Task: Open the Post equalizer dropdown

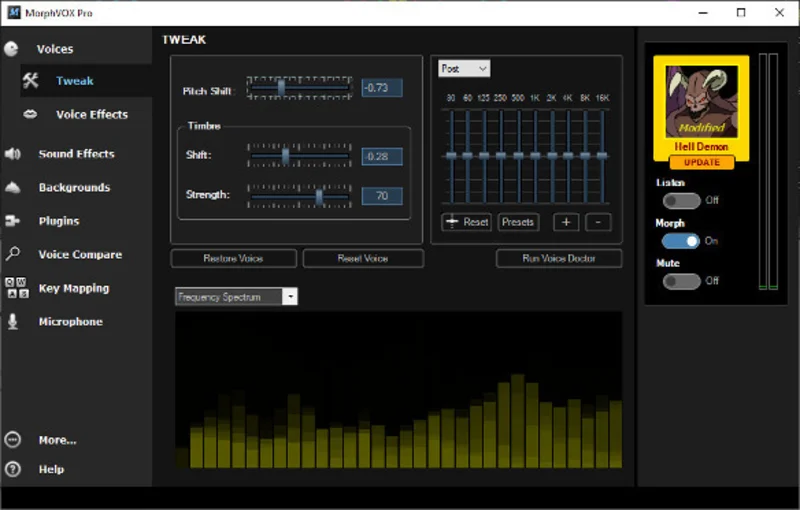Action: tap(465, 69)
